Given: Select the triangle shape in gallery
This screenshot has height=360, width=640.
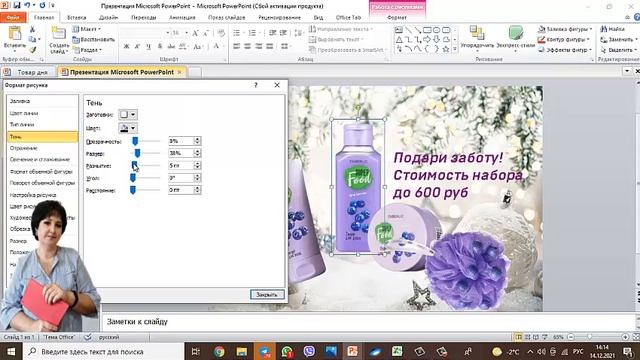Looking at the screenshot, I should pos(399,40).
